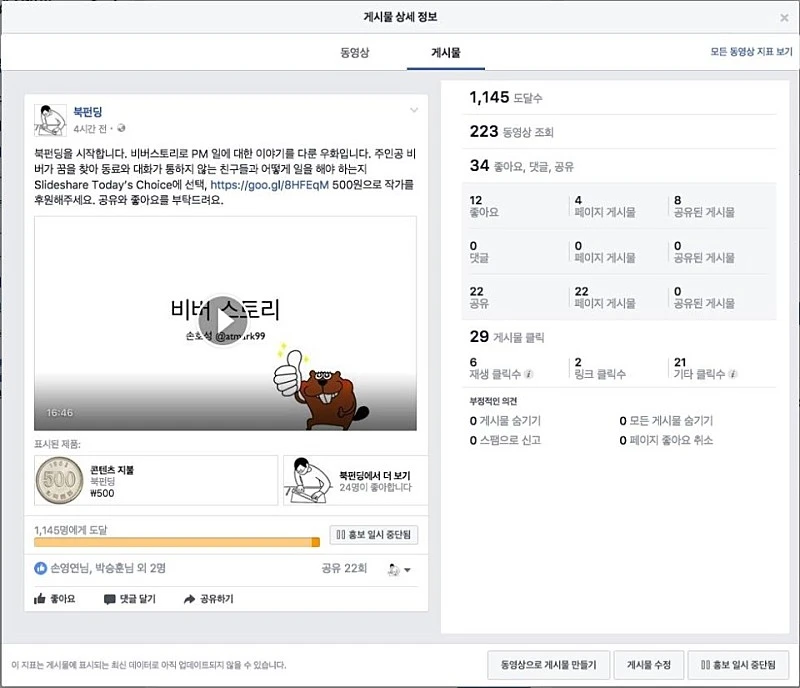Screen dimensions: 800x688
Task: Click the info icon next to 기타 클릭수
Action: pos(733,374)
